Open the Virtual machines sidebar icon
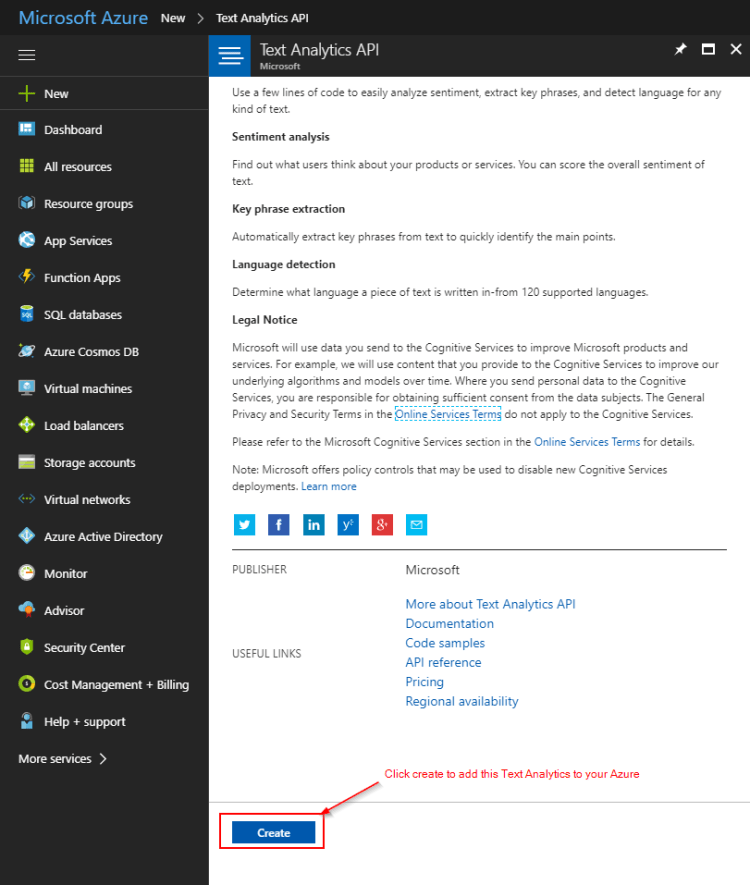This screenshot has height=885, width=750. click(27, 389)
